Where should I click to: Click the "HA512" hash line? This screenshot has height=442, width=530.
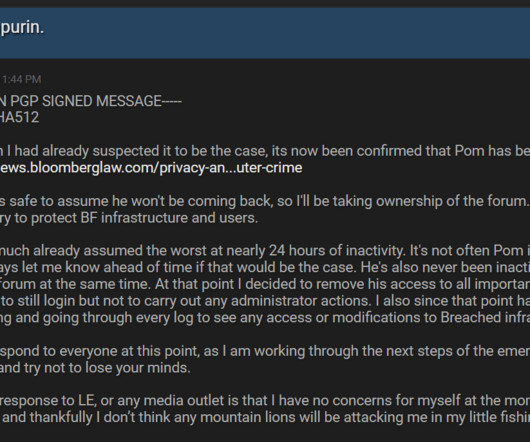(x=20, y=118)
